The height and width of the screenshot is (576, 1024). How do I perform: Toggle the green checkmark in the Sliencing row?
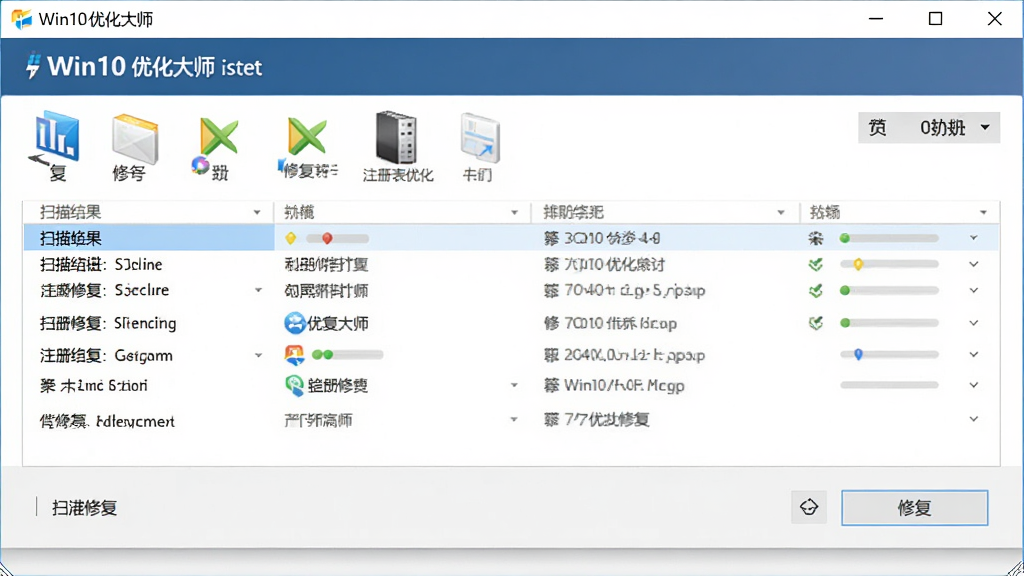(x=816, y=323)
